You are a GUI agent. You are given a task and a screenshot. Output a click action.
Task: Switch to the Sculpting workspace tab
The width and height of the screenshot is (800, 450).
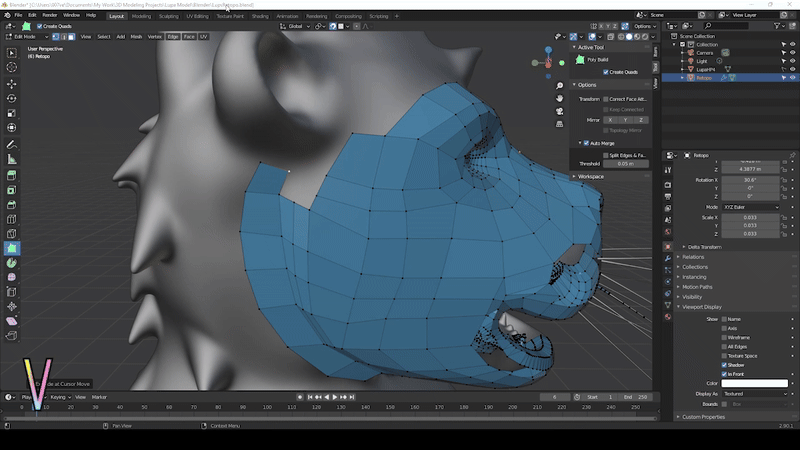pyautogui.click(x=168, y=16)
